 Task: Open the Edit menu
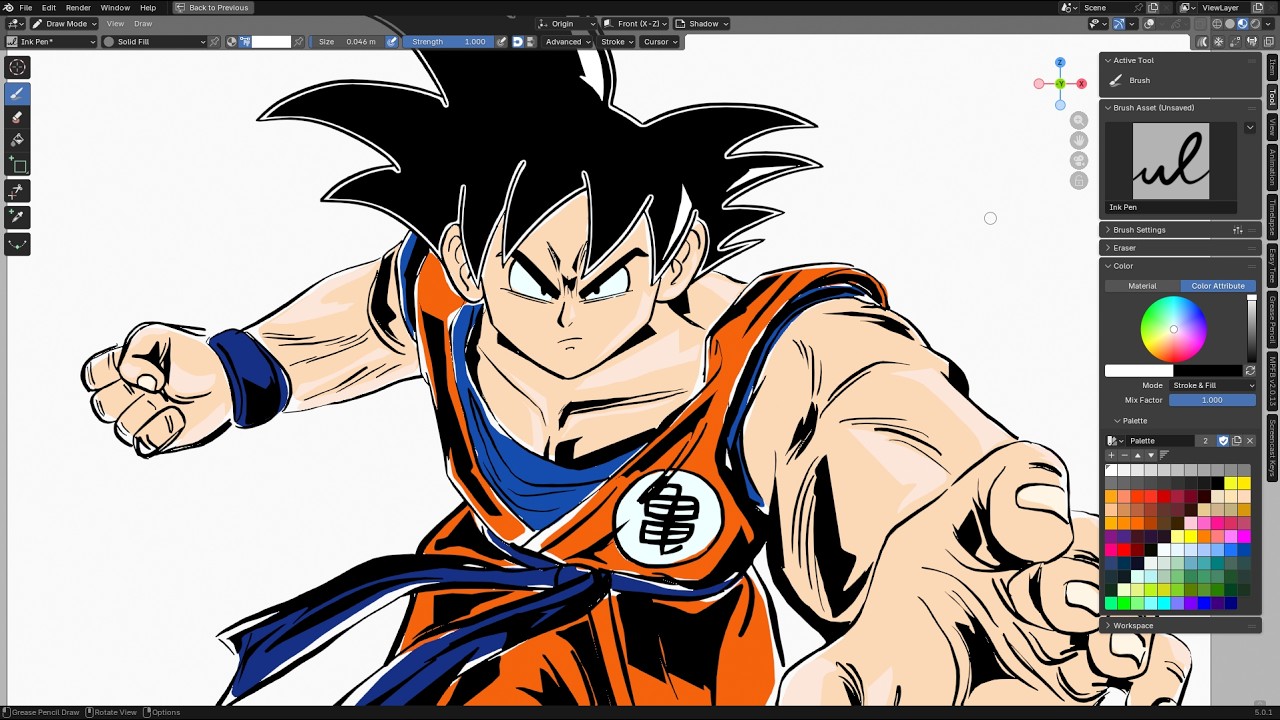pyautogui.click(x=48, y=7)
